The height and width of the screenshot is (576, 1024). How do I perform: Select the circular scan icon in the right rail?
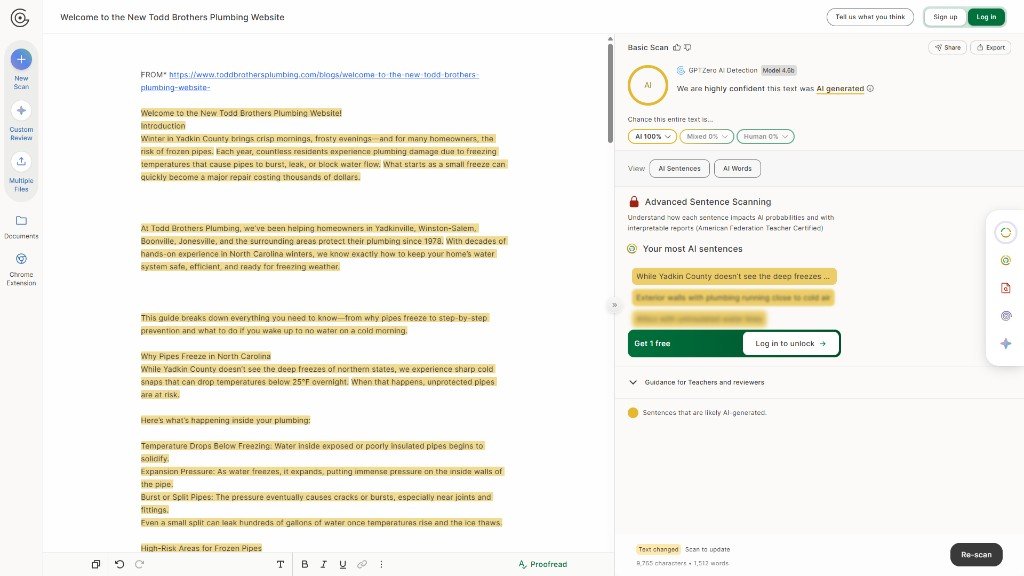point(1006,232)
